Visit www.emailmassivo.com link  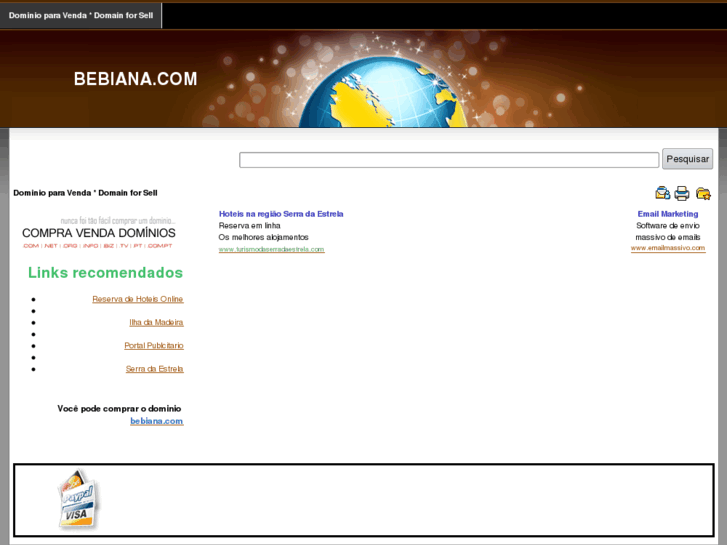[668, 248]
